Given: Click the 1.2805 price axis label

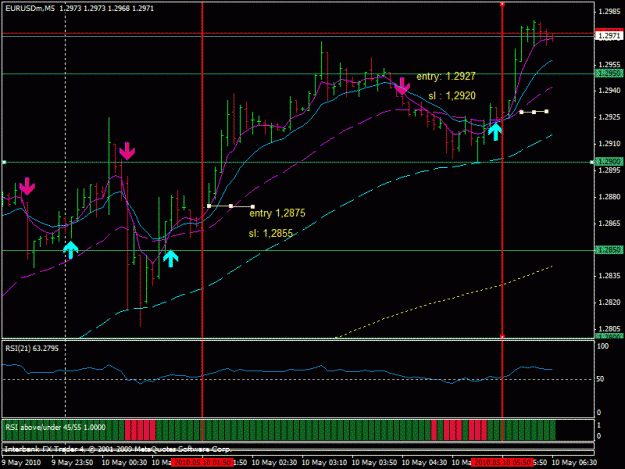Looking at the screenshot, I should pos(609,329).
